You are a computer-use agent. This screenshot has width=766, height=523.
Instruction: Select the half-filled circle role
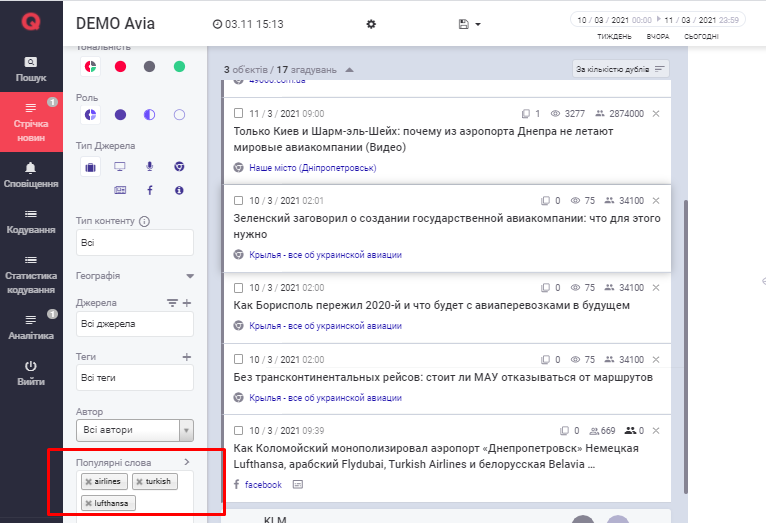149,115
